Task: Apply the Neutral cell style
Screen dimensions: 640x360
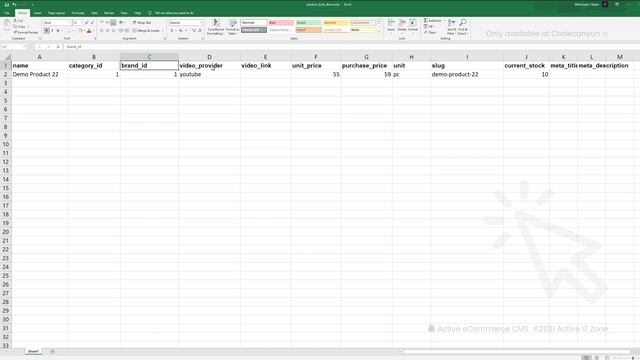Action: (336, 22)
